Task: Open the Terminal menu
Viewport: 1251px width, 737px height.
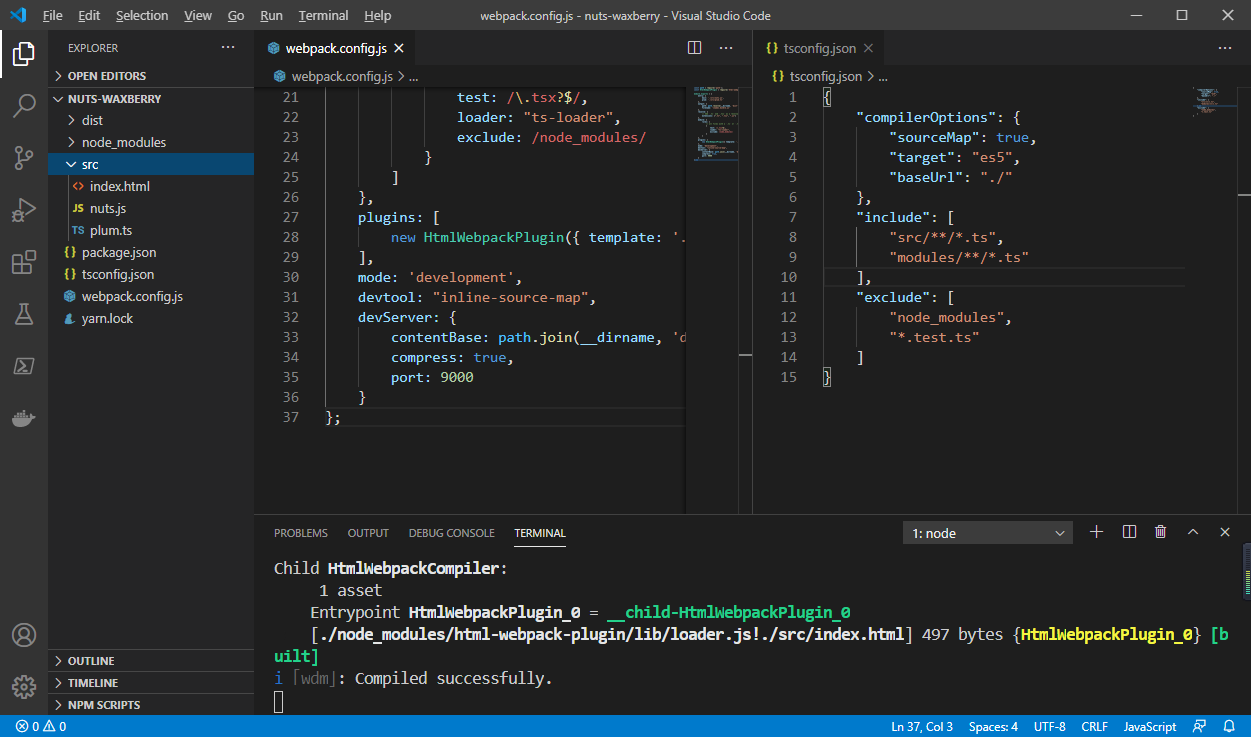Action: pos(322,15)
